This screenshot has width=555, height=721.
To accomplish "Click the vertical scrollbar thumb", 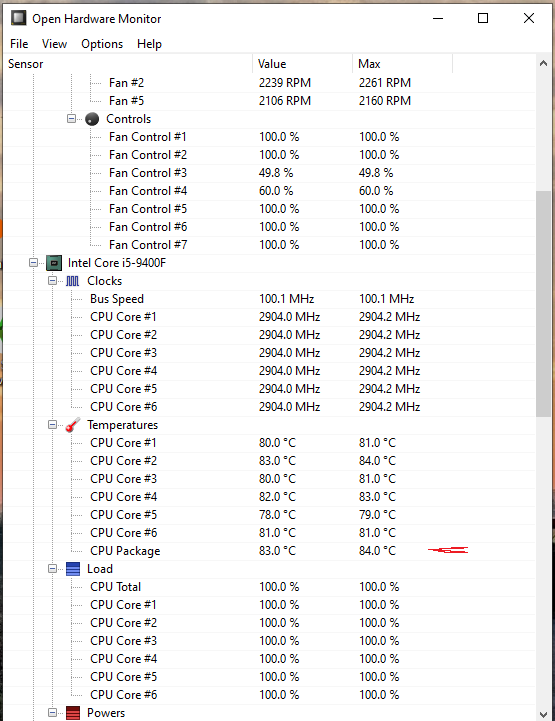I will click(543, 303).
